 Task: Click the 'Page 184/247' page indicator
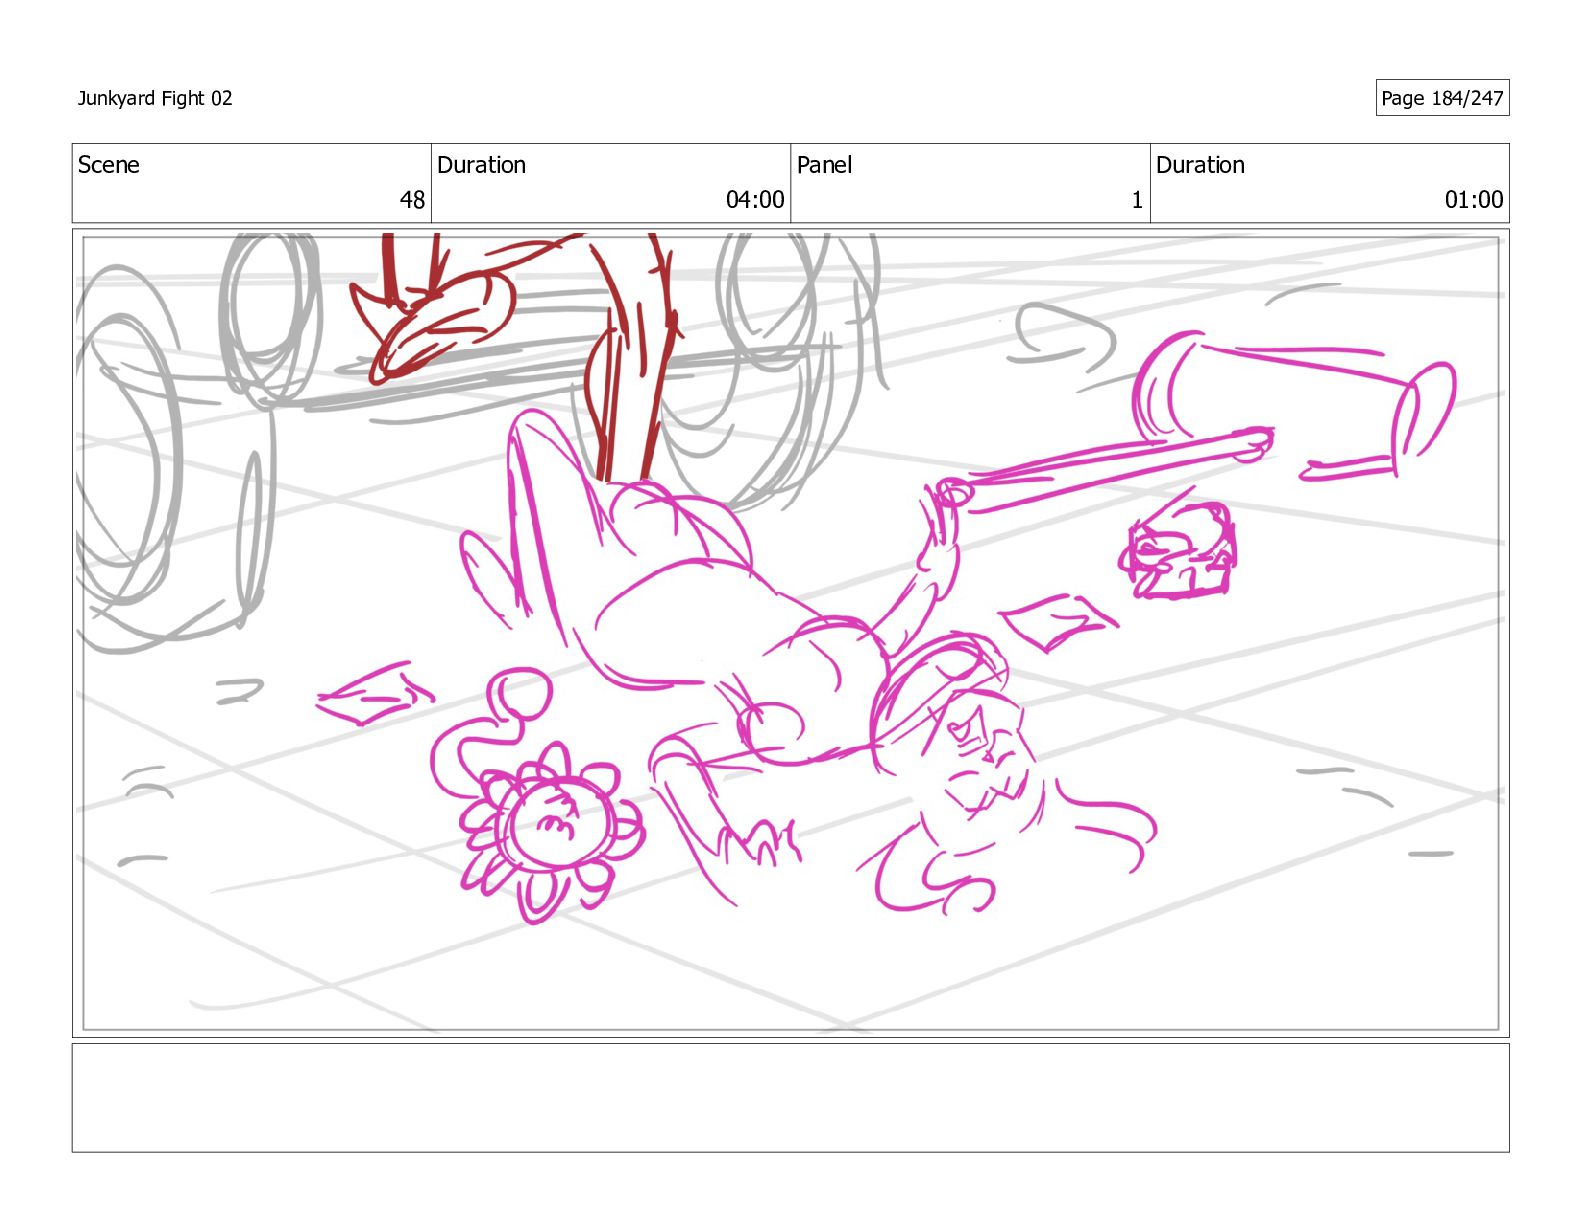pos(1442,98)
